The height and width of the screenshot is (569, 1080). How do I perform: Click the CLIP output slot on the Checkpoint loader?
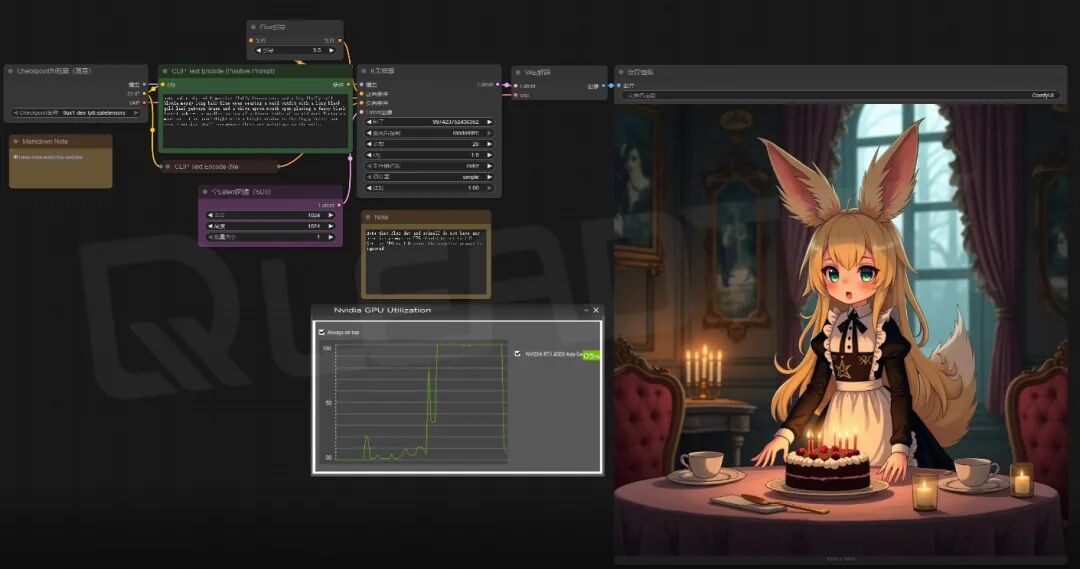click(144, 94)
